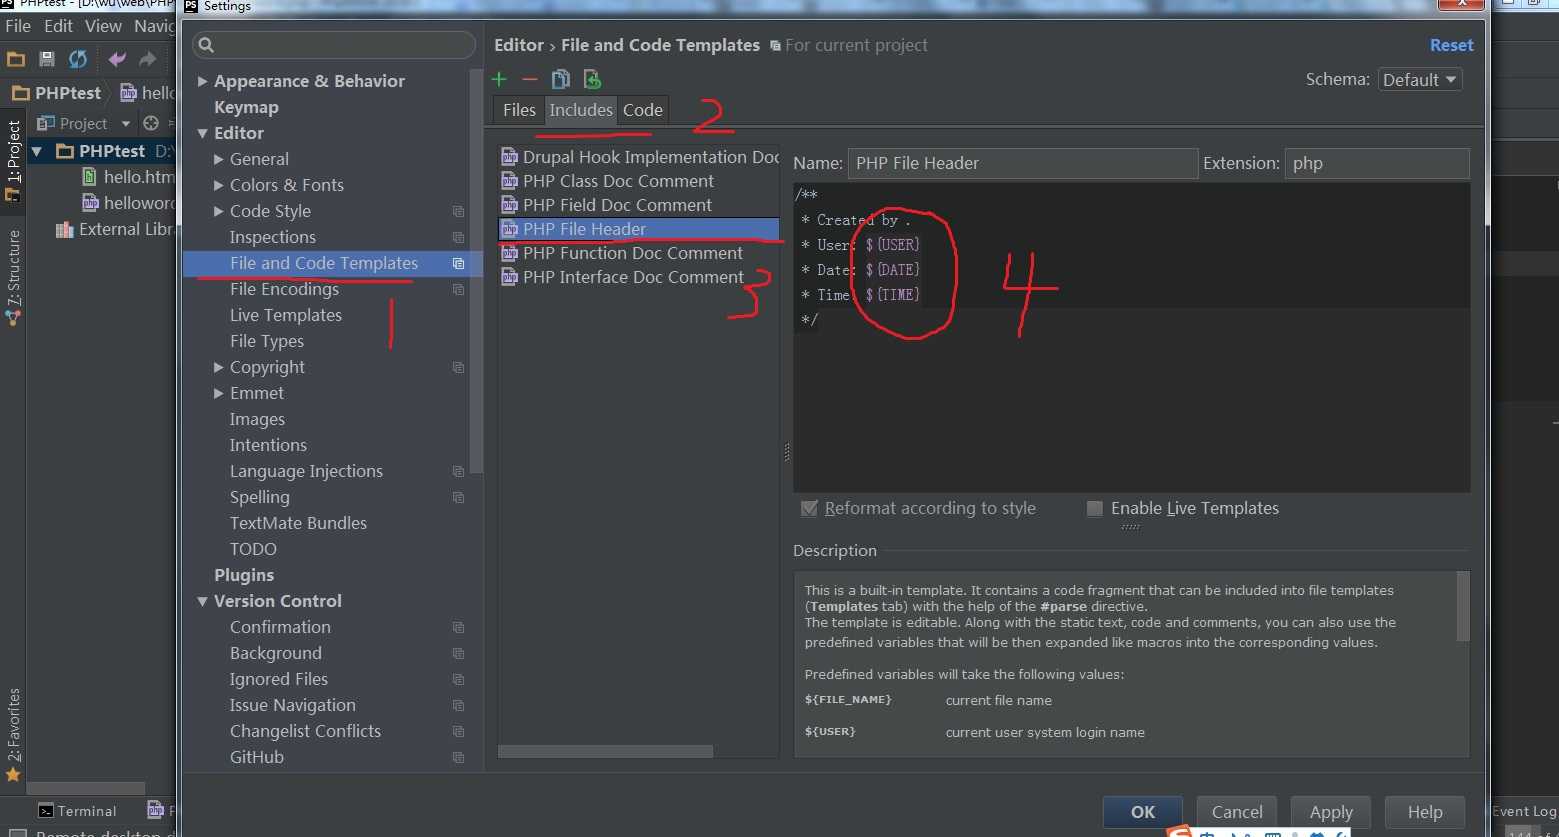
Task: Click the template Name input field
Action: coord(1022,163)
